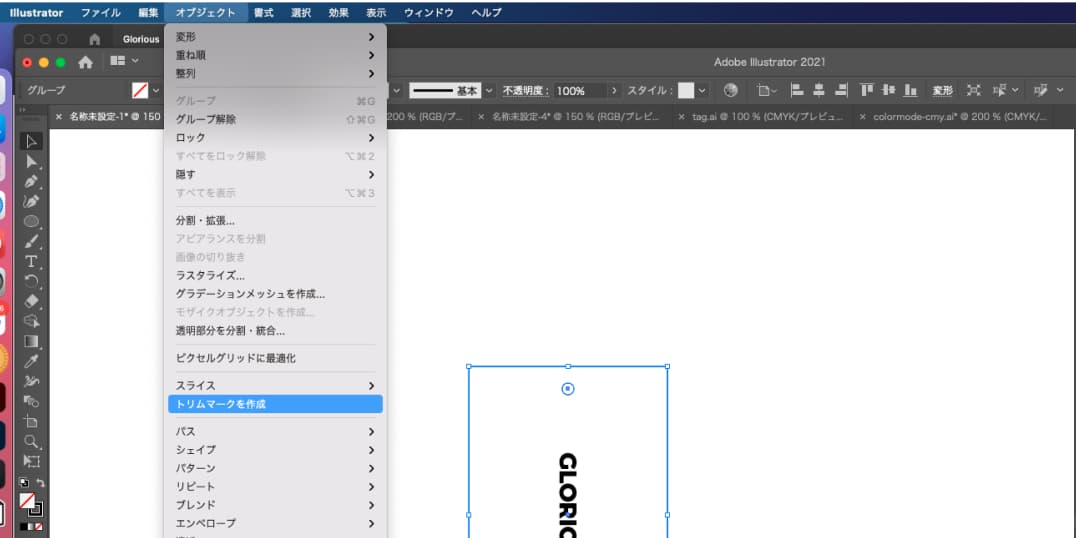
Task: Switch to the 名称未設定-4 document tab
Action: click(570, 117)
